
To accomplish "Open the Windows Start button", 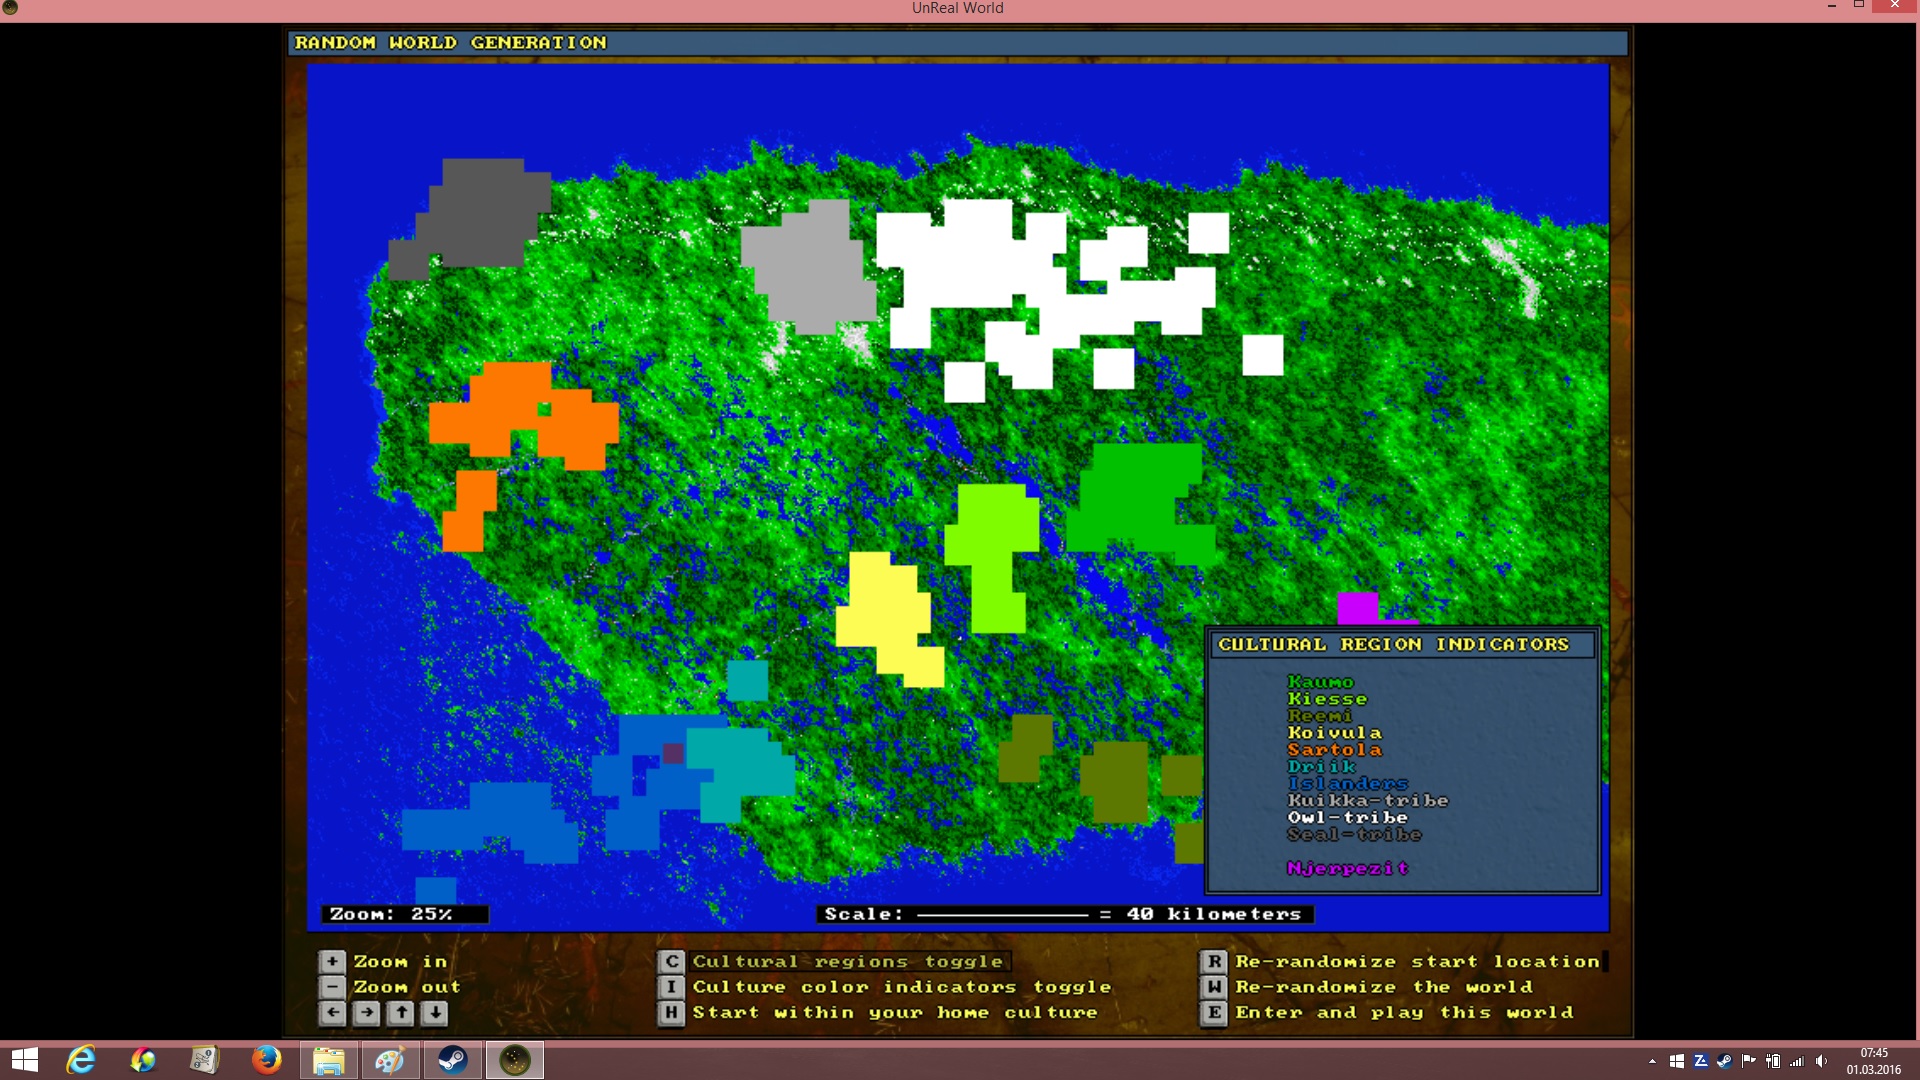I will 25,1060.
